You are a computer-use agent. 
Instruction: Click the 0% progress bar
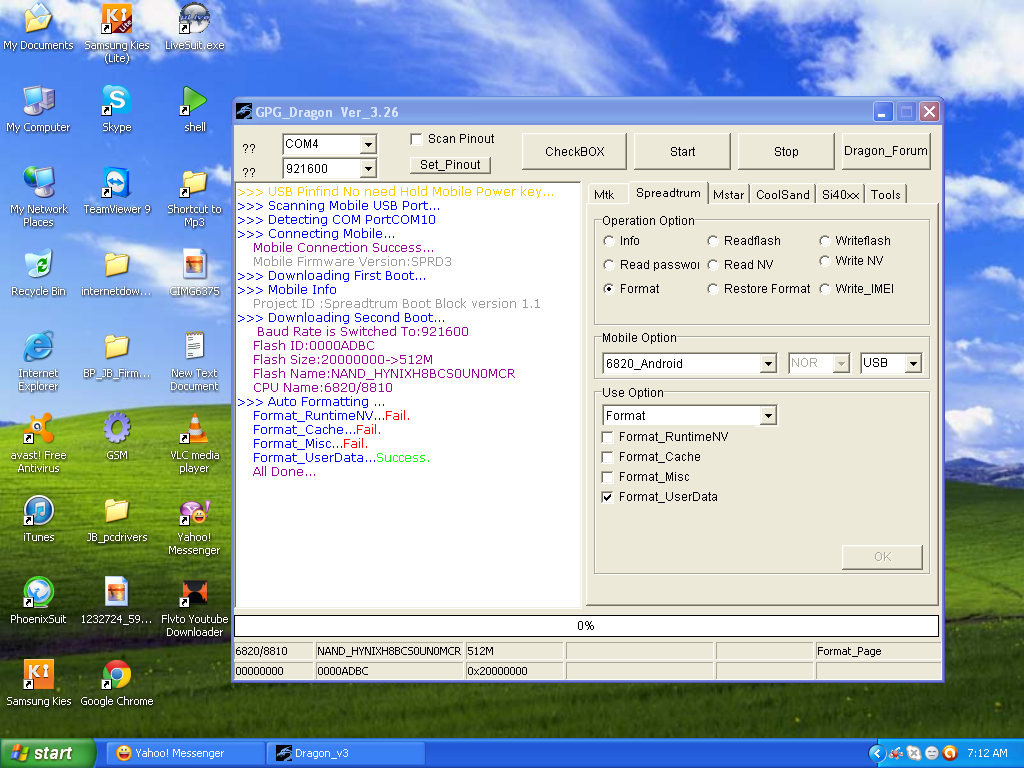click(x=586, y=626)
